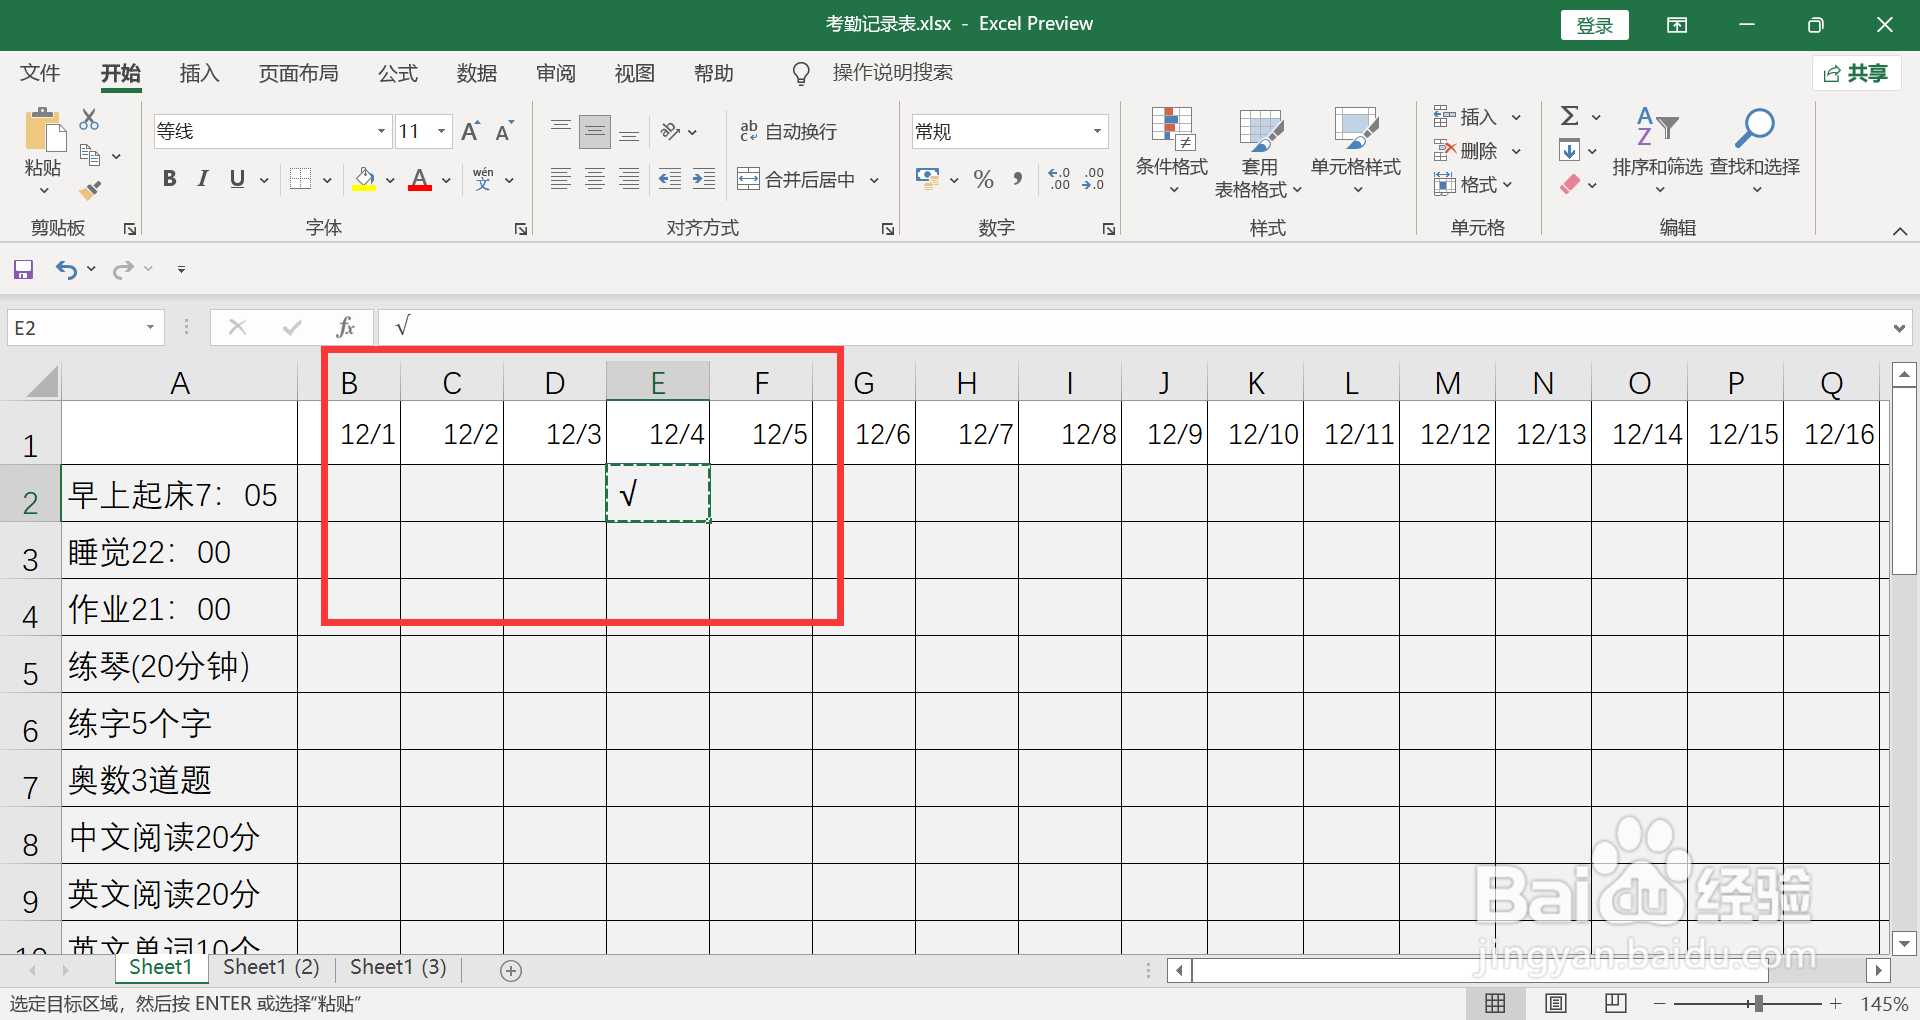
Task: Toggle Underline formatting
Action: tap(237, 179)
